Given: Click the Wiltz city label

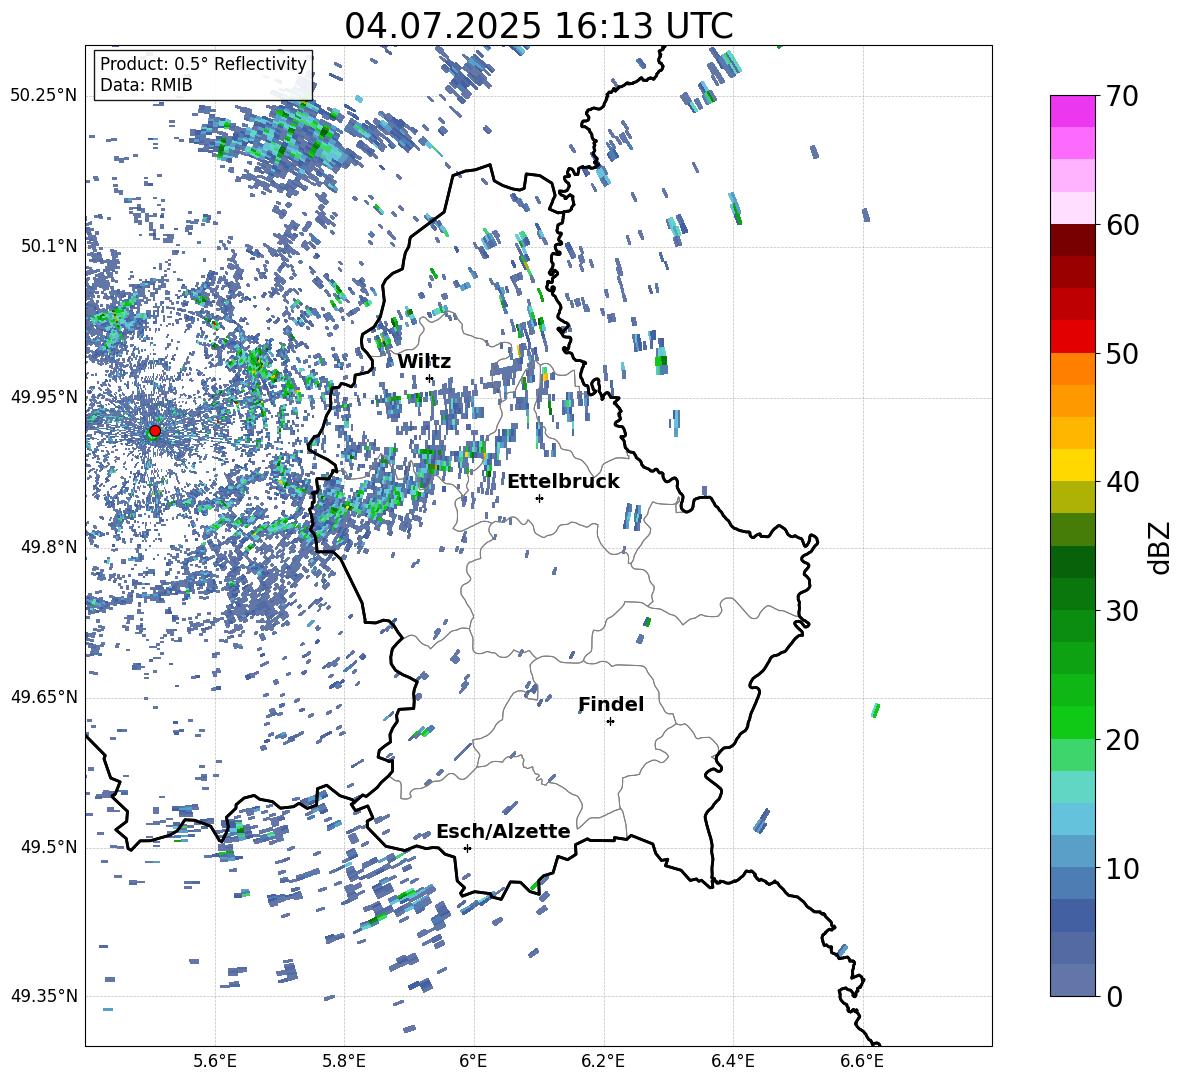Looking at the screenshot, I should 424,362.
